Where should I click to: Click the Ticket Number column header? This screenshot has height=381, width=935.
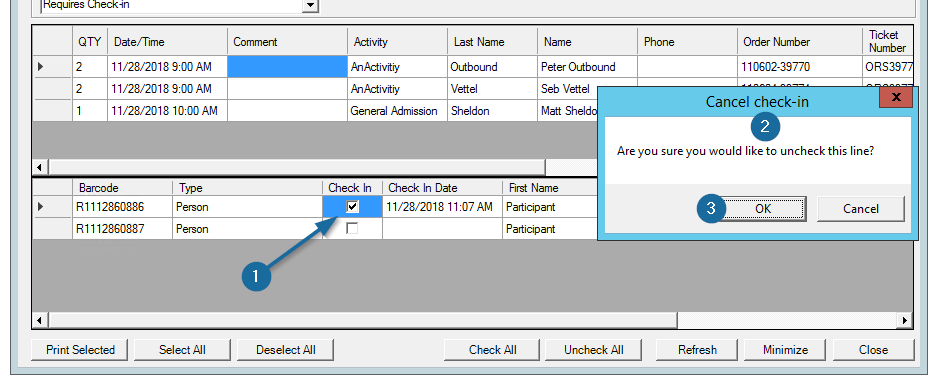887,42
